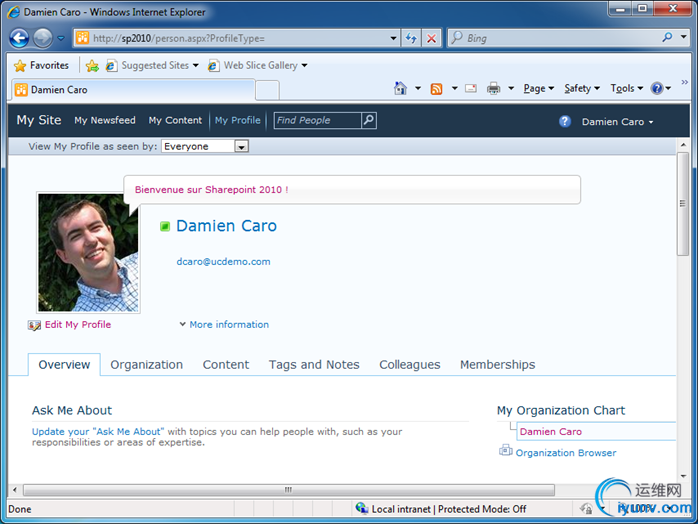Screen dimensions: 698x524
Task: Open the search provider dropdown arrow
Action: point(683,37)
